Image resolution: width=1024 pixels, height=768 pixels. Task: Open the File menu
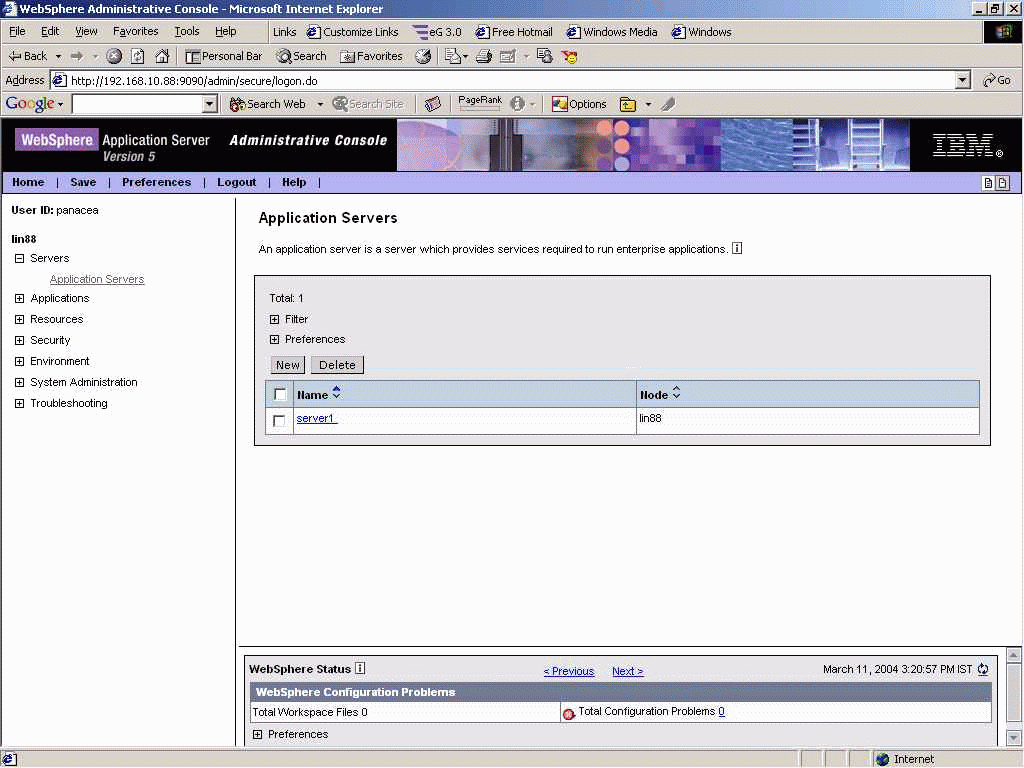point(17,31)
